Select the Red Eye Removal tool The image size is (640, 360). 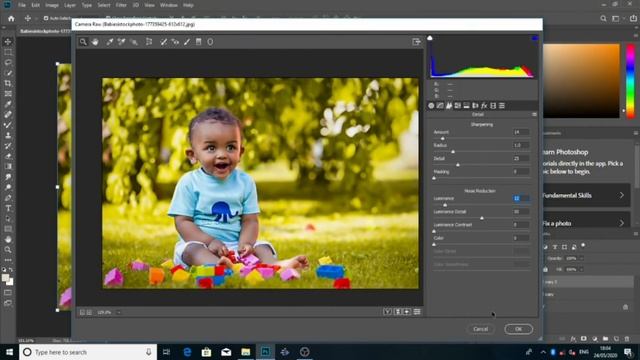click(x=175, y=42)
